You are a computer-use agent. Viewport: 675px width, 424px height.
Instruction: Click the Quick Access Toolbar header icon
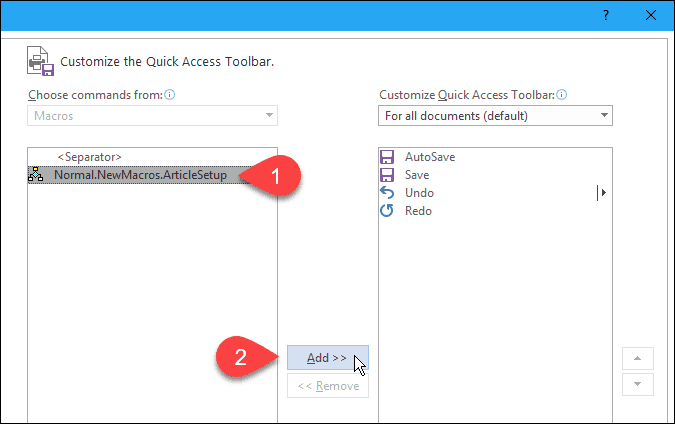[x=40, y=61]
